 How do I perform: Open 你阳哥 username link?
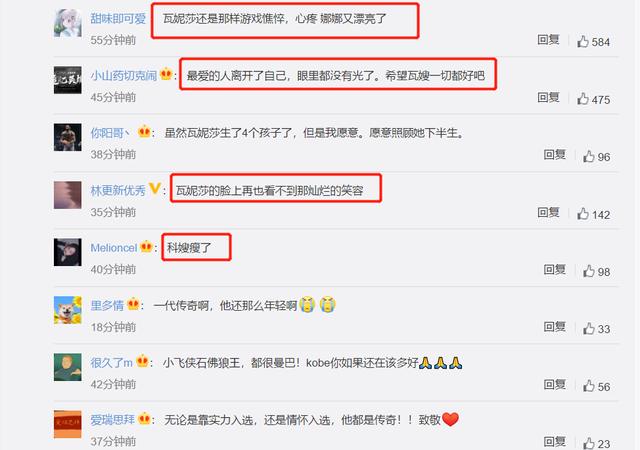tap(110, 133)
